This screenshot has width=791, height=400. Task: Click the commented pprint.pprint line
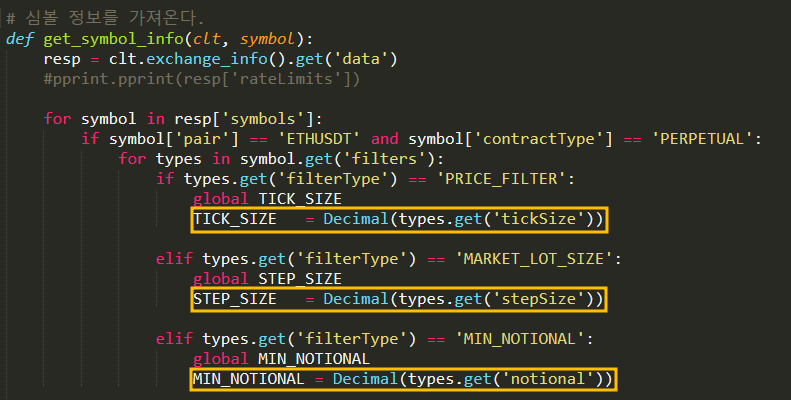(202, 79)
